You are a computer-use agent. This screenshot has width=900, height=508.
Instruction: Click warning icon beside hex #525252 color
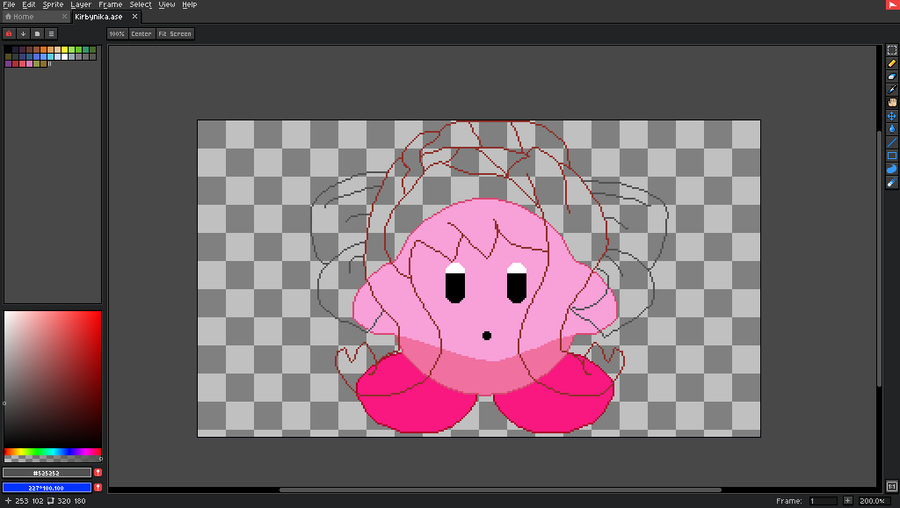coord(98,472)
